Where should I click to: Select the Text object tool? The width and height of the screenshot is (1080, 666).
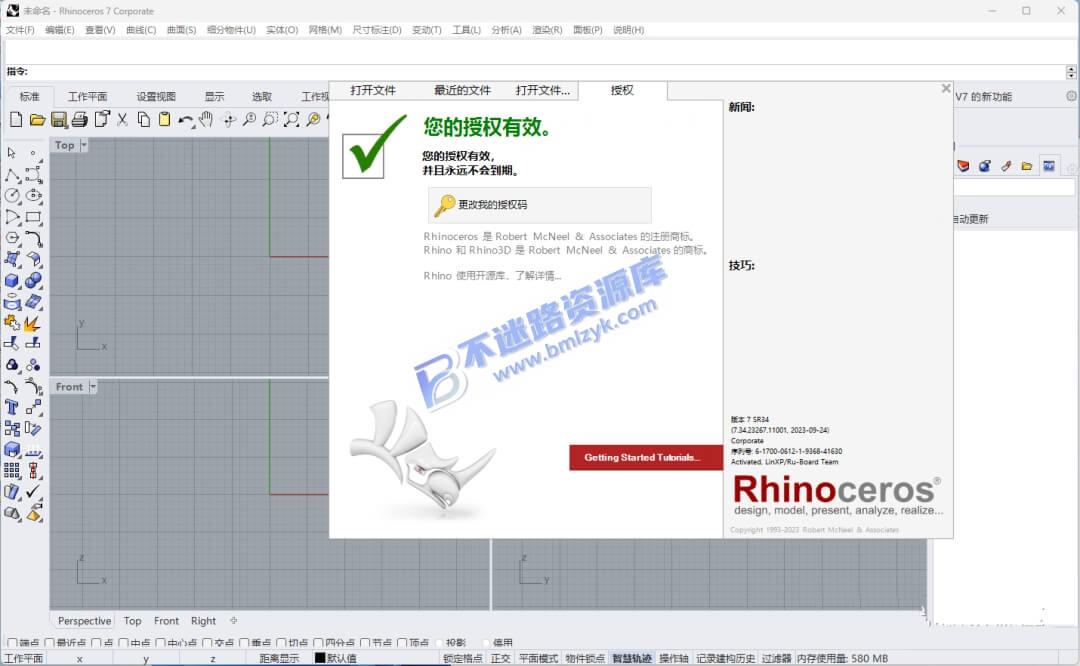pyautogui.click(x=12, y=407)
